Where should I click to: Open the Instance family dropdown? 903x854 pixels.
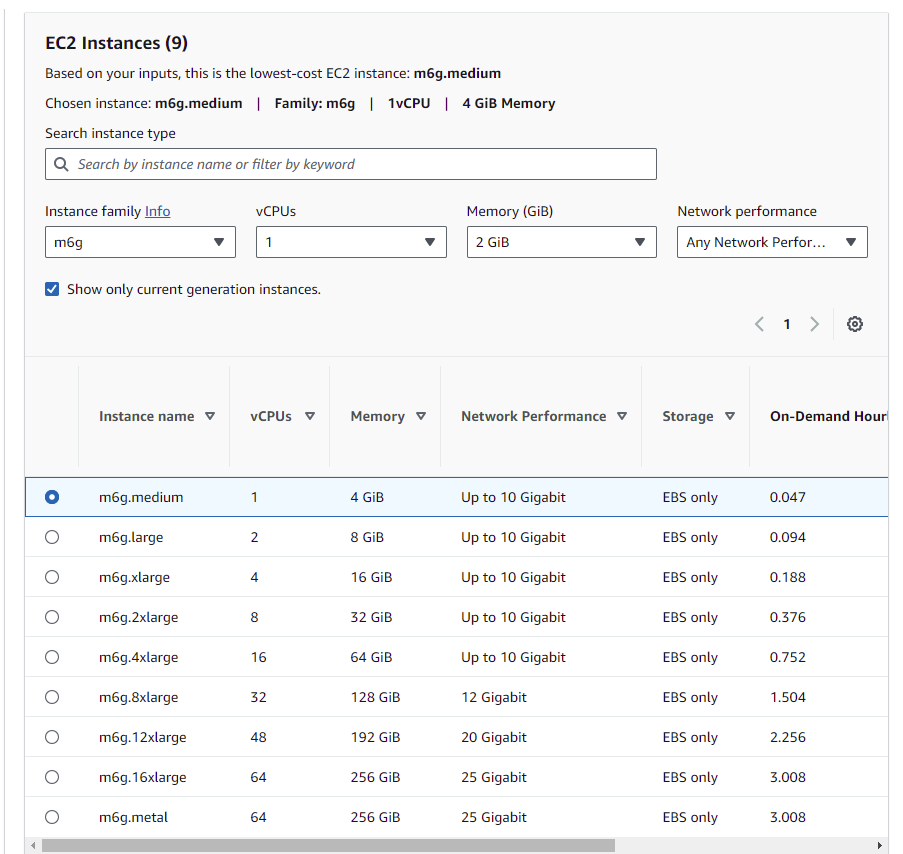140,243
